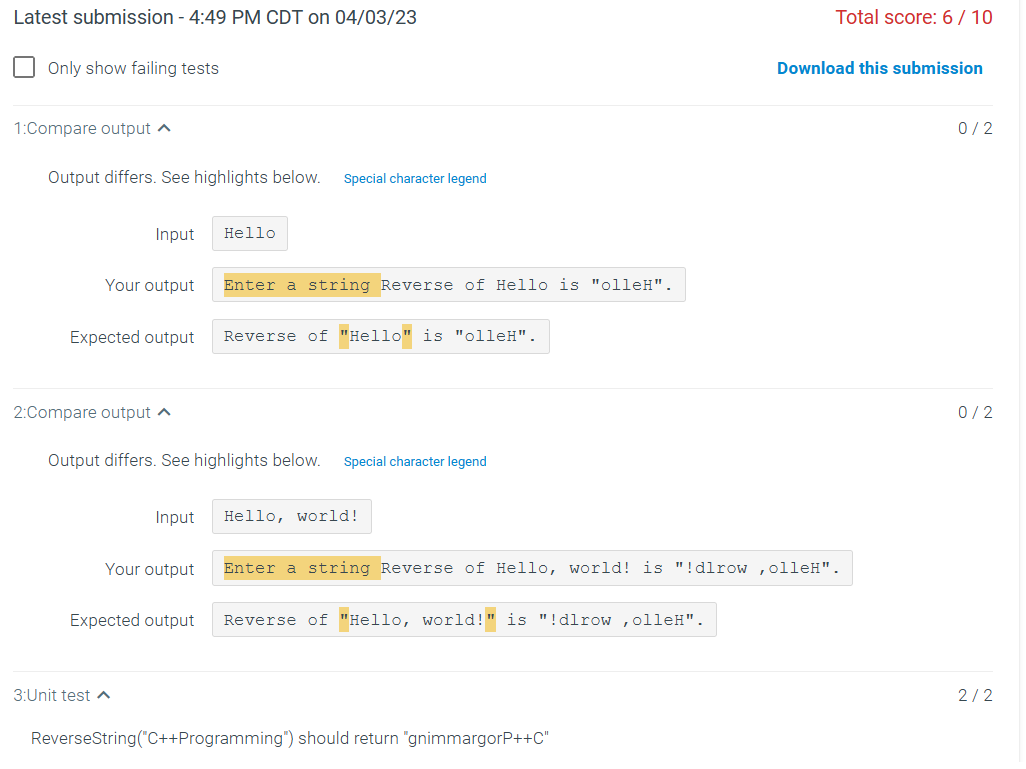
Task: Click the 2/2 score beside Unit test
Action: [x=974, y=694]
